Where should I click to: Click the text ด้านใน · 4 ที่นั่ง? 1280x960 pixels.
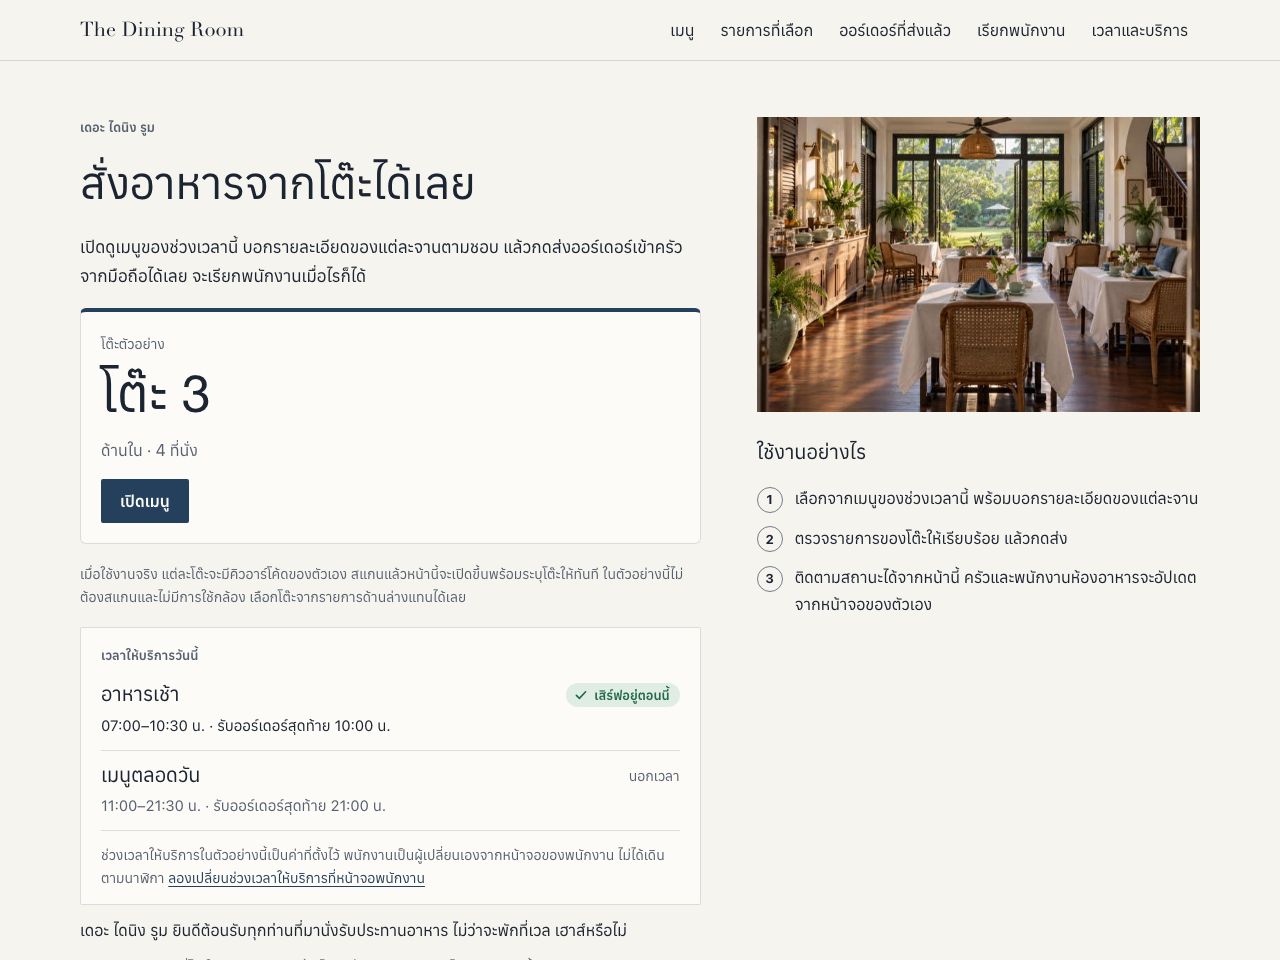pyautogui.click(x=149, y=450)
